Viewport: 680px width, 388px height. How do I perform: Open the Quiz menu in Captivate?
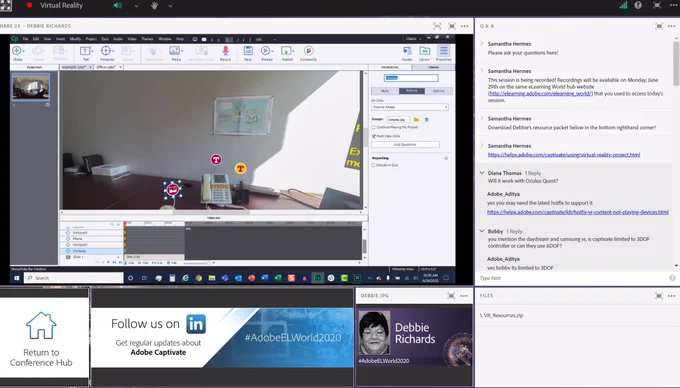(105, 39)
